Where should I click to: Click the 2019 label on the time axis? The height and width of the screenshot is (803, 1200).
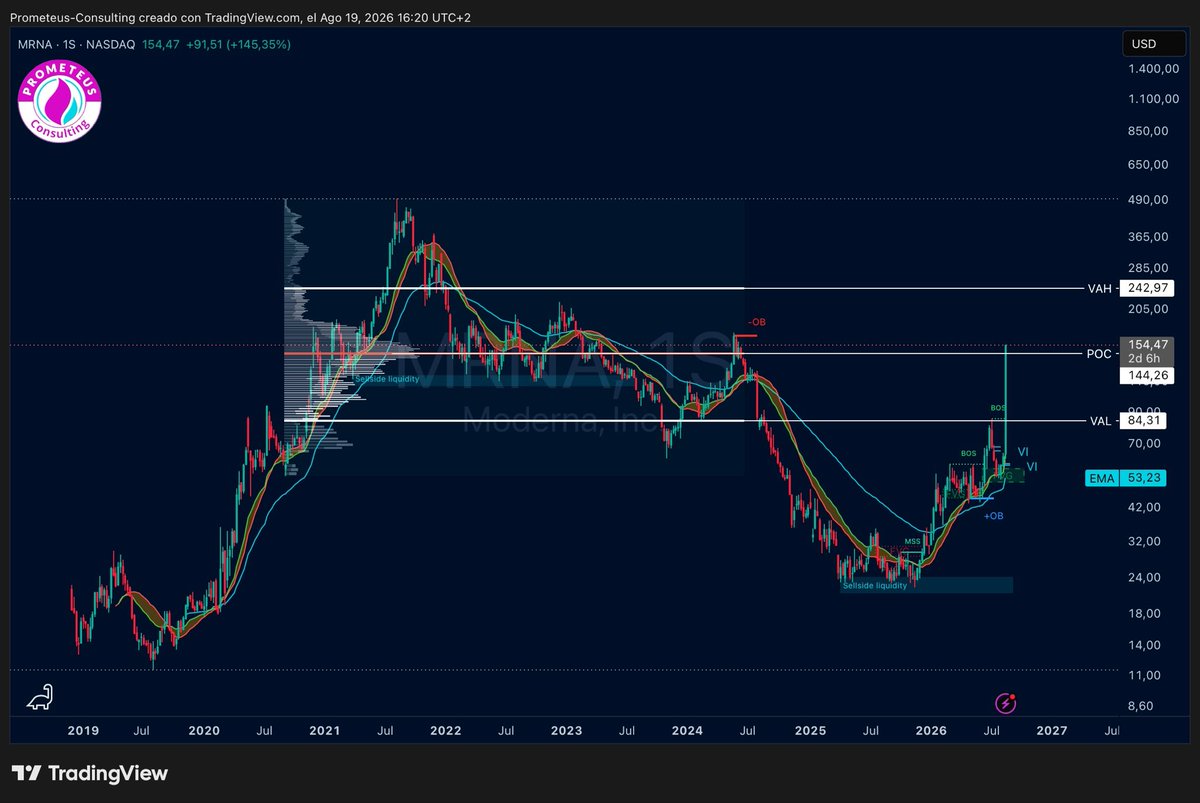(x=83, y=731)
